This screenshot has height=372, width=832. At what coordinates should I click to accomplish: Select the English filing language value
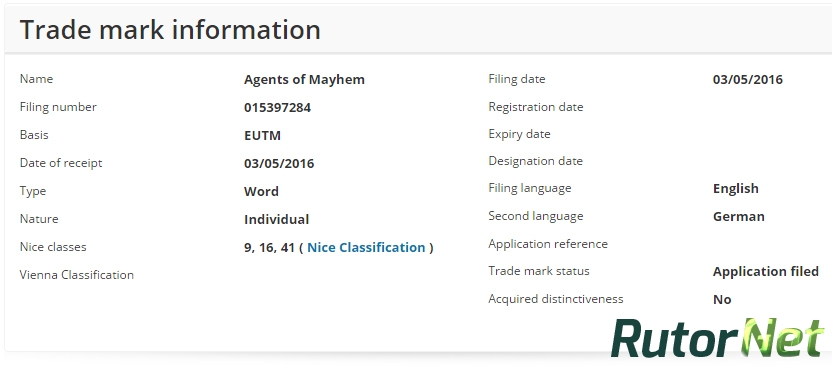[x=735, y=189]
